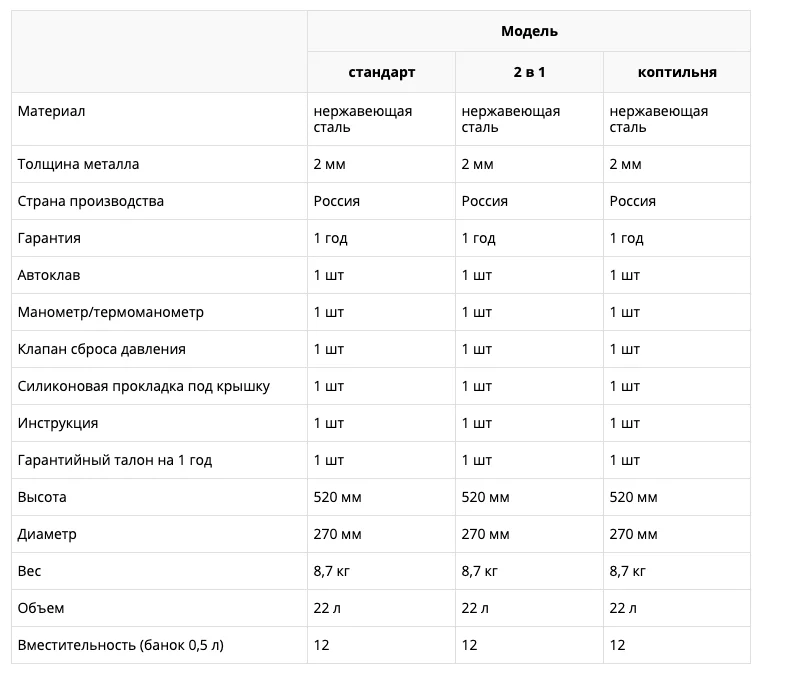Click the "Объем" row label
This screenshot has height=690, width=795.
pyautogui.click(x=41, y=608)
